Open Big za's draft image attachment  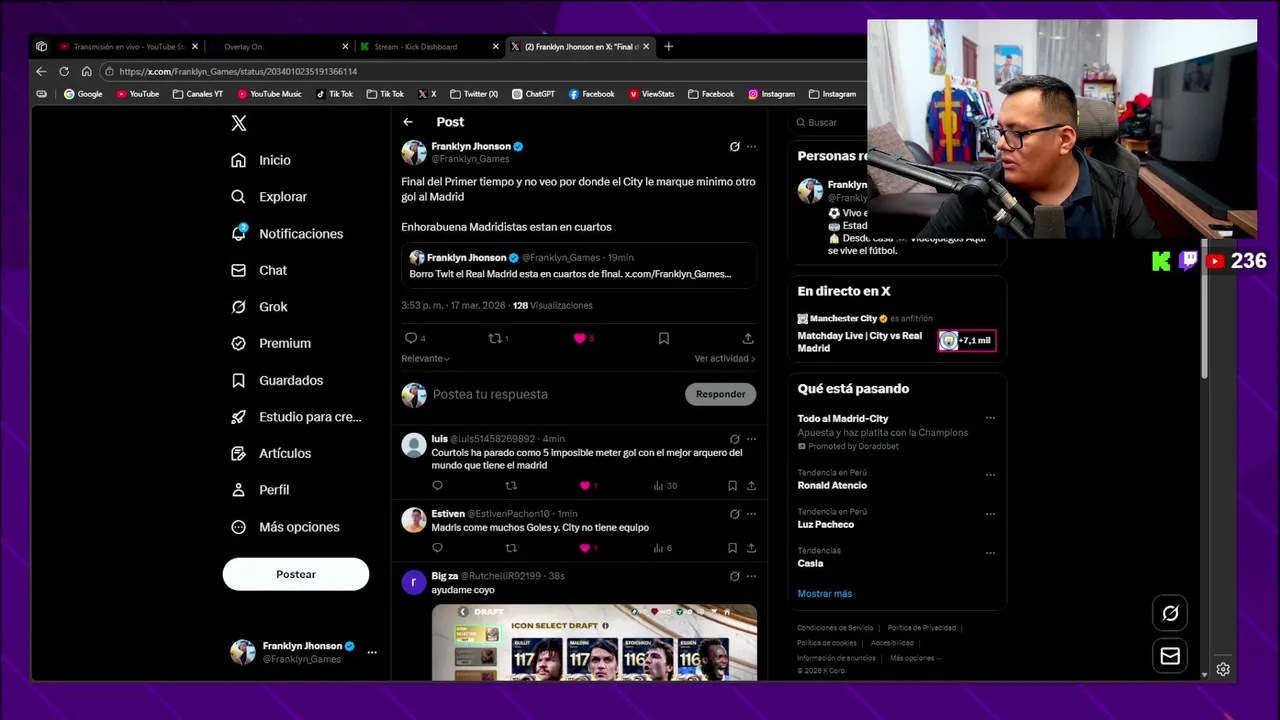[594, 642]
